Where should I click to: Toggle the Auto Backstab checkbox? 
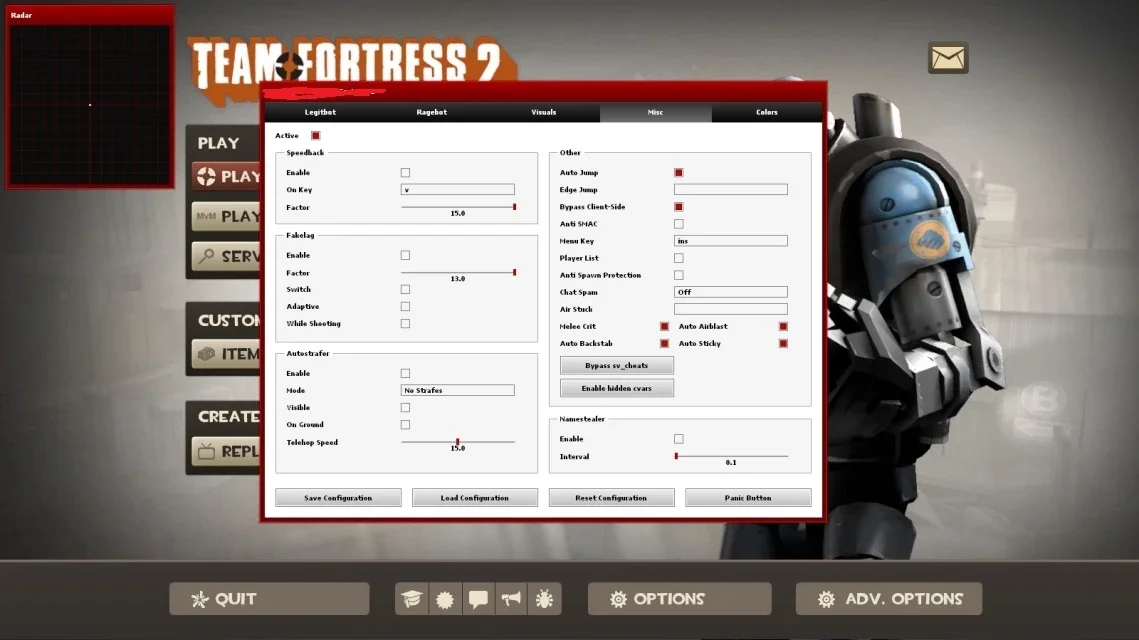664,344
